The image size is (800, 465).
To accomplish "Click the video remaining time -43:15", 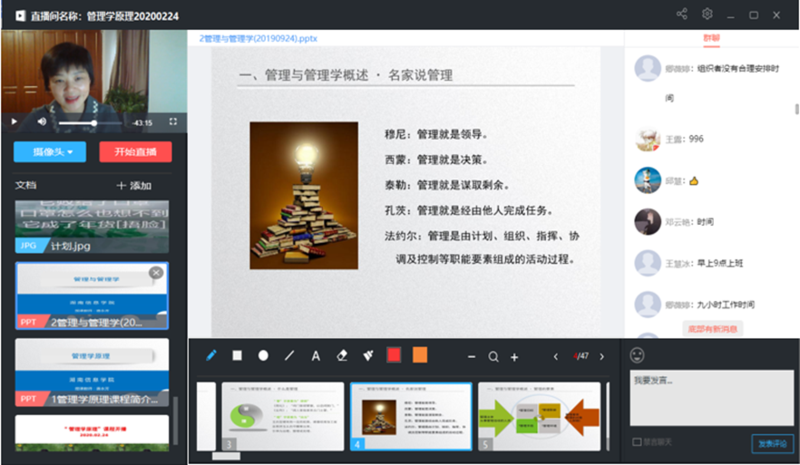I will point(142,123).
